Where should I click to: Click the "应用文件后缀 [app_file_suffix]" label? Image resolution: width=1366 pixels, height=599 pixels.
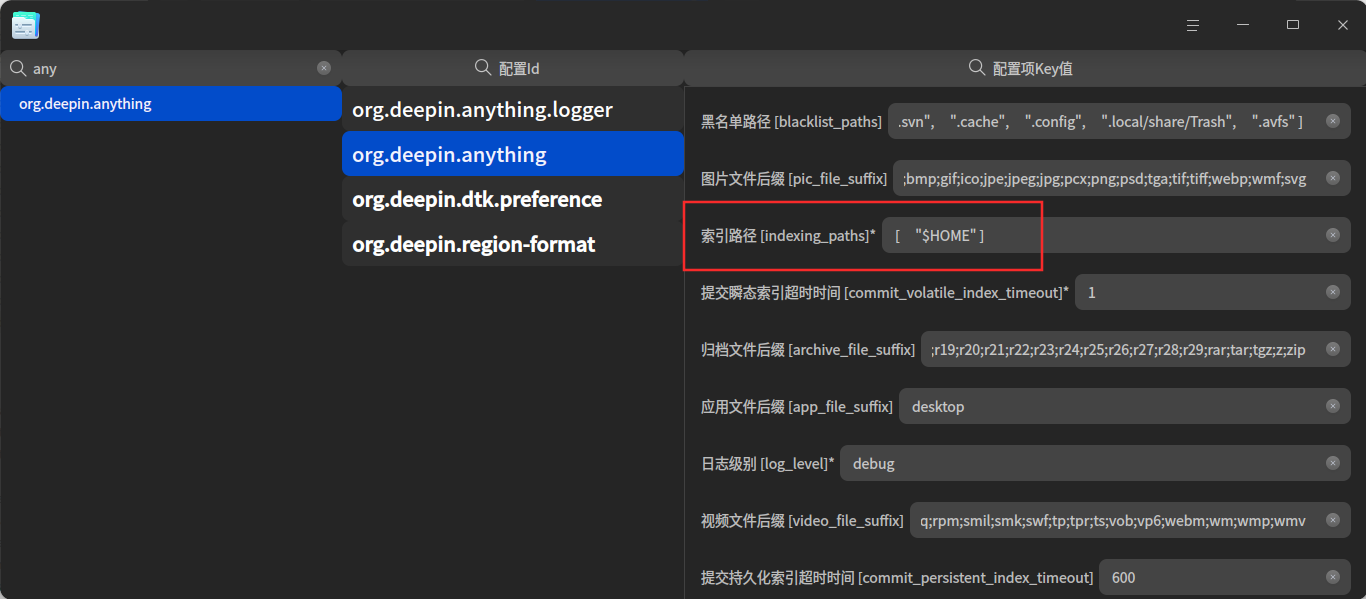(797, 407)
